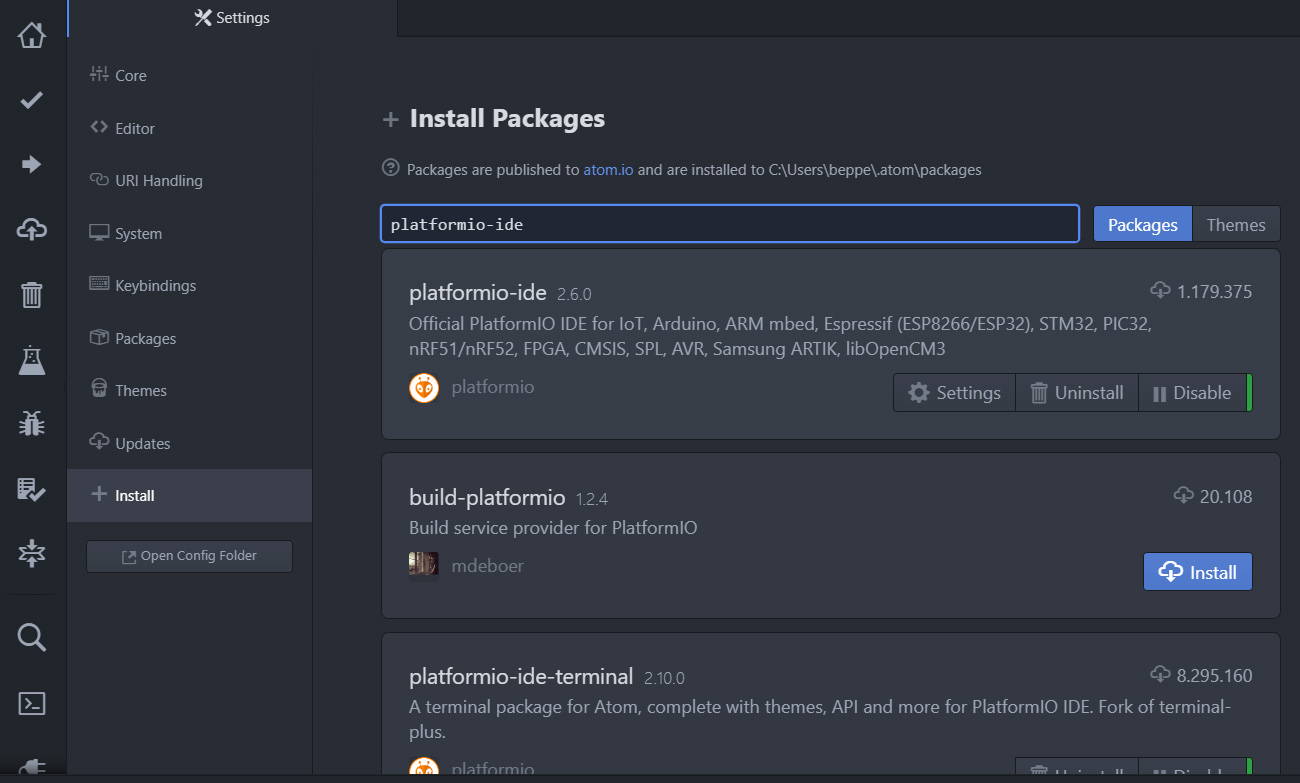Click the 20.108 download count
Screen dimensions: 1300x783
point(1226,497)
